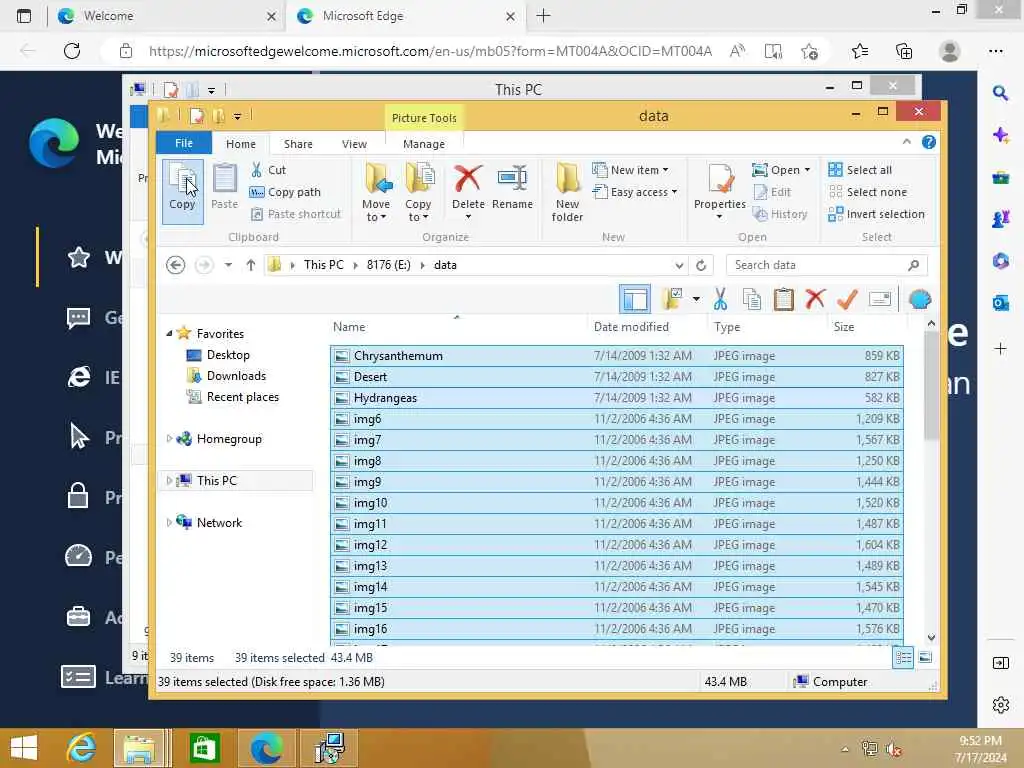Open Explorer help question mark icon

[x=929, y=142]
